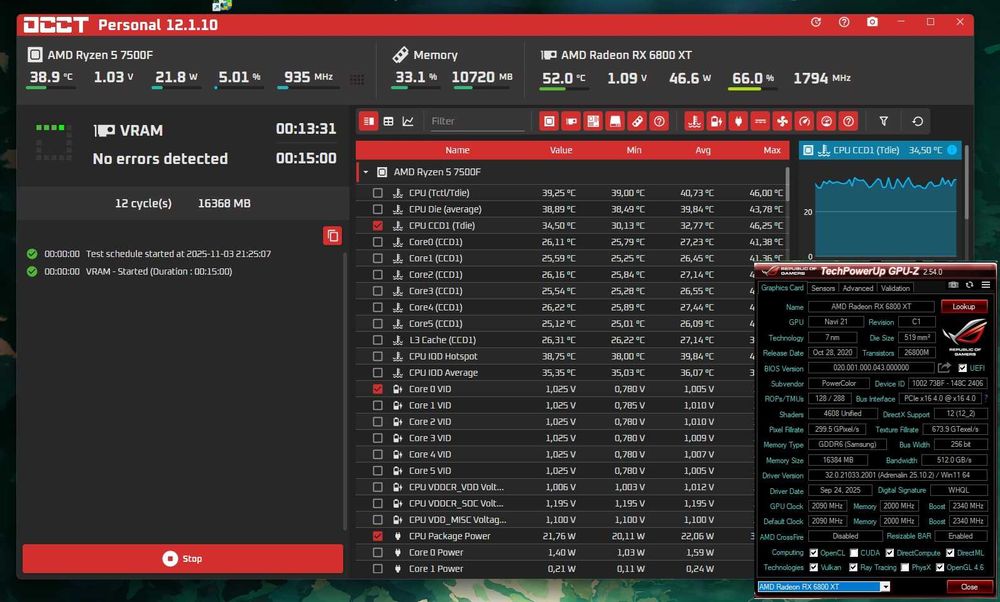Click the 'CPU VDDCR_SOC Volt...' sensor row name
1000x602 pixels.
456,504
